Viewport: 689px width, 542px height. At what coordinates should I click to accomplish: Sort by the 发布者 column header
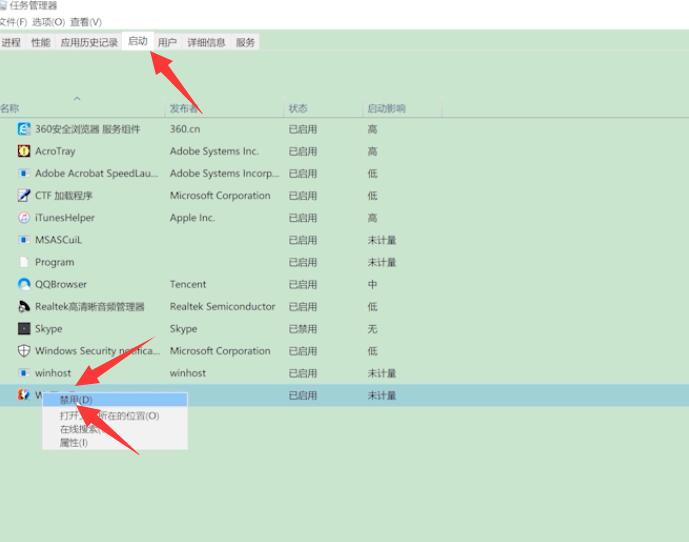point(184,108)
